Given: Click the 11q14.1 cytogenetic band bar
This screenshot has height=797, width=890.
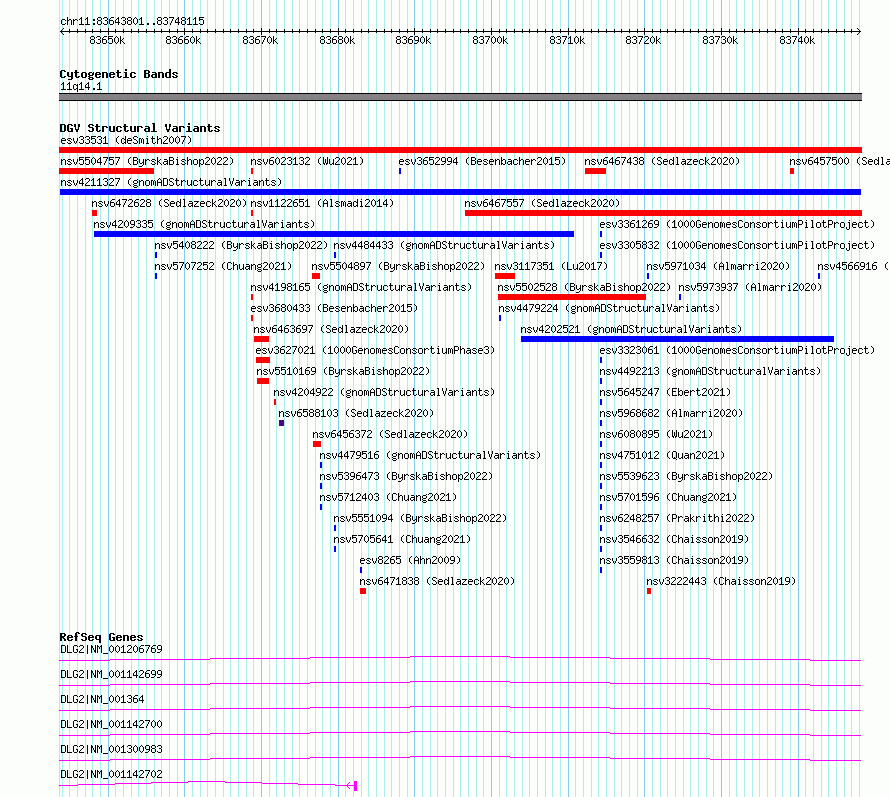Looking at the screenshot, I should [460, 97].
